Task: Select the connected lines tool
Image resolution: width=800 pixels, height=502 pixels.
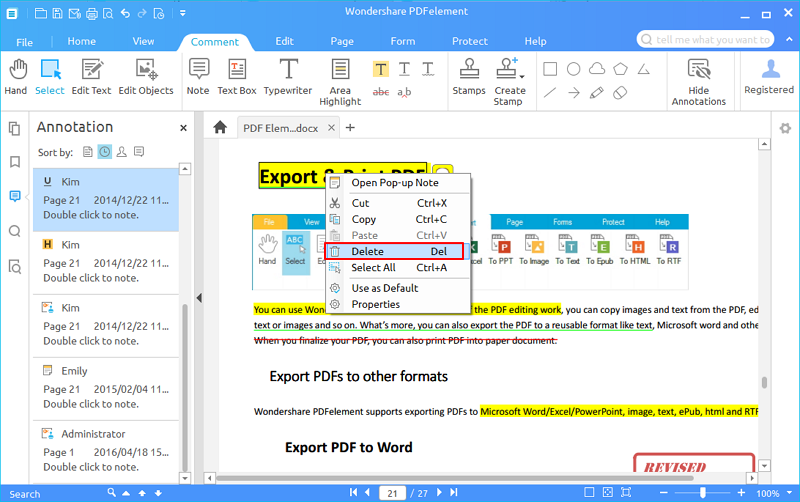Action: (x=644, y=69)
